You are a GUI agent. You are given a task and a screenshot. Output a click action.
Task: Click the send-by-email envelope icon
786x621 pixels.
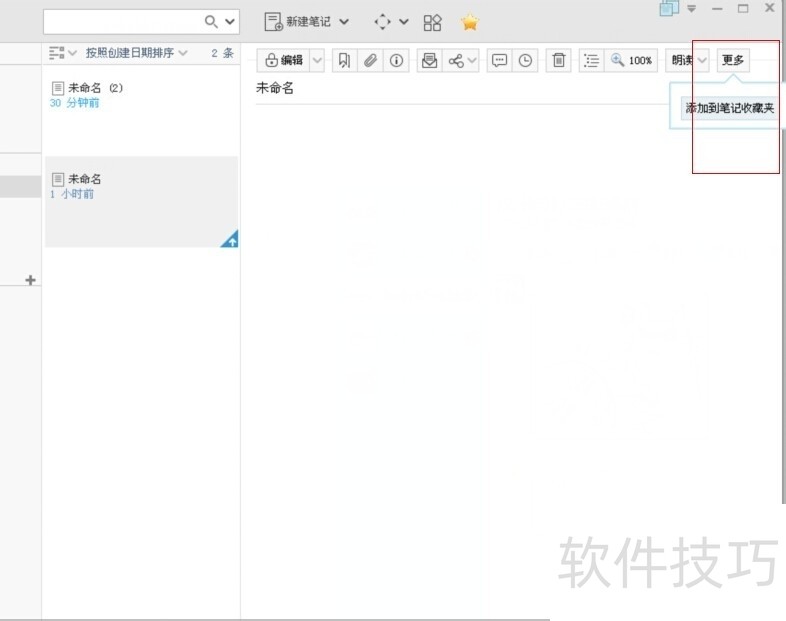tap(430, 61)
